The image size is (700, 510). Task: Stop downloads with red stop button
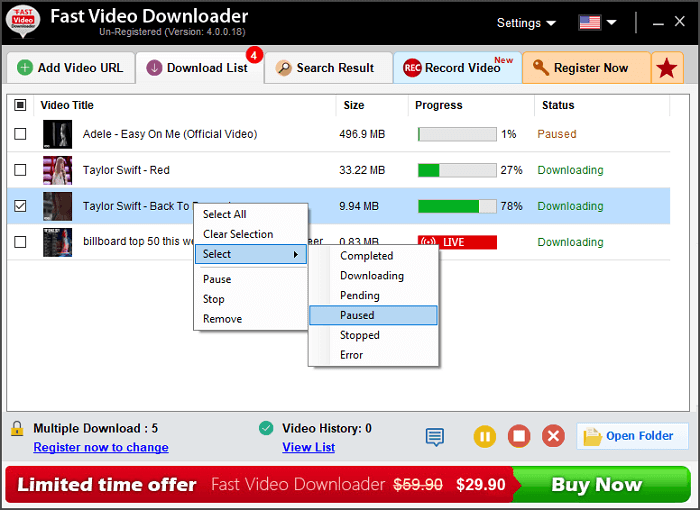click(519, 436)
